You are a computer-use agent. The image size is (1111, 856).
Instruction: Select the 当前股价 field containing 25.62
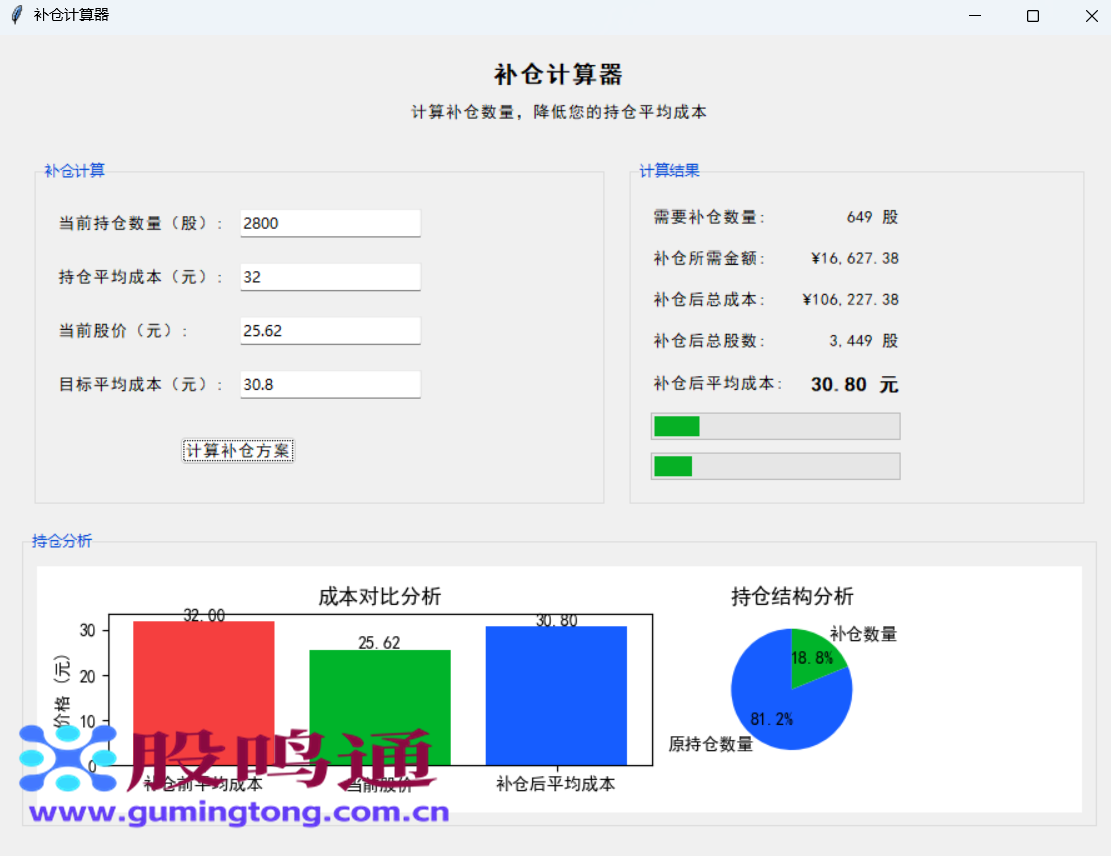330,330
